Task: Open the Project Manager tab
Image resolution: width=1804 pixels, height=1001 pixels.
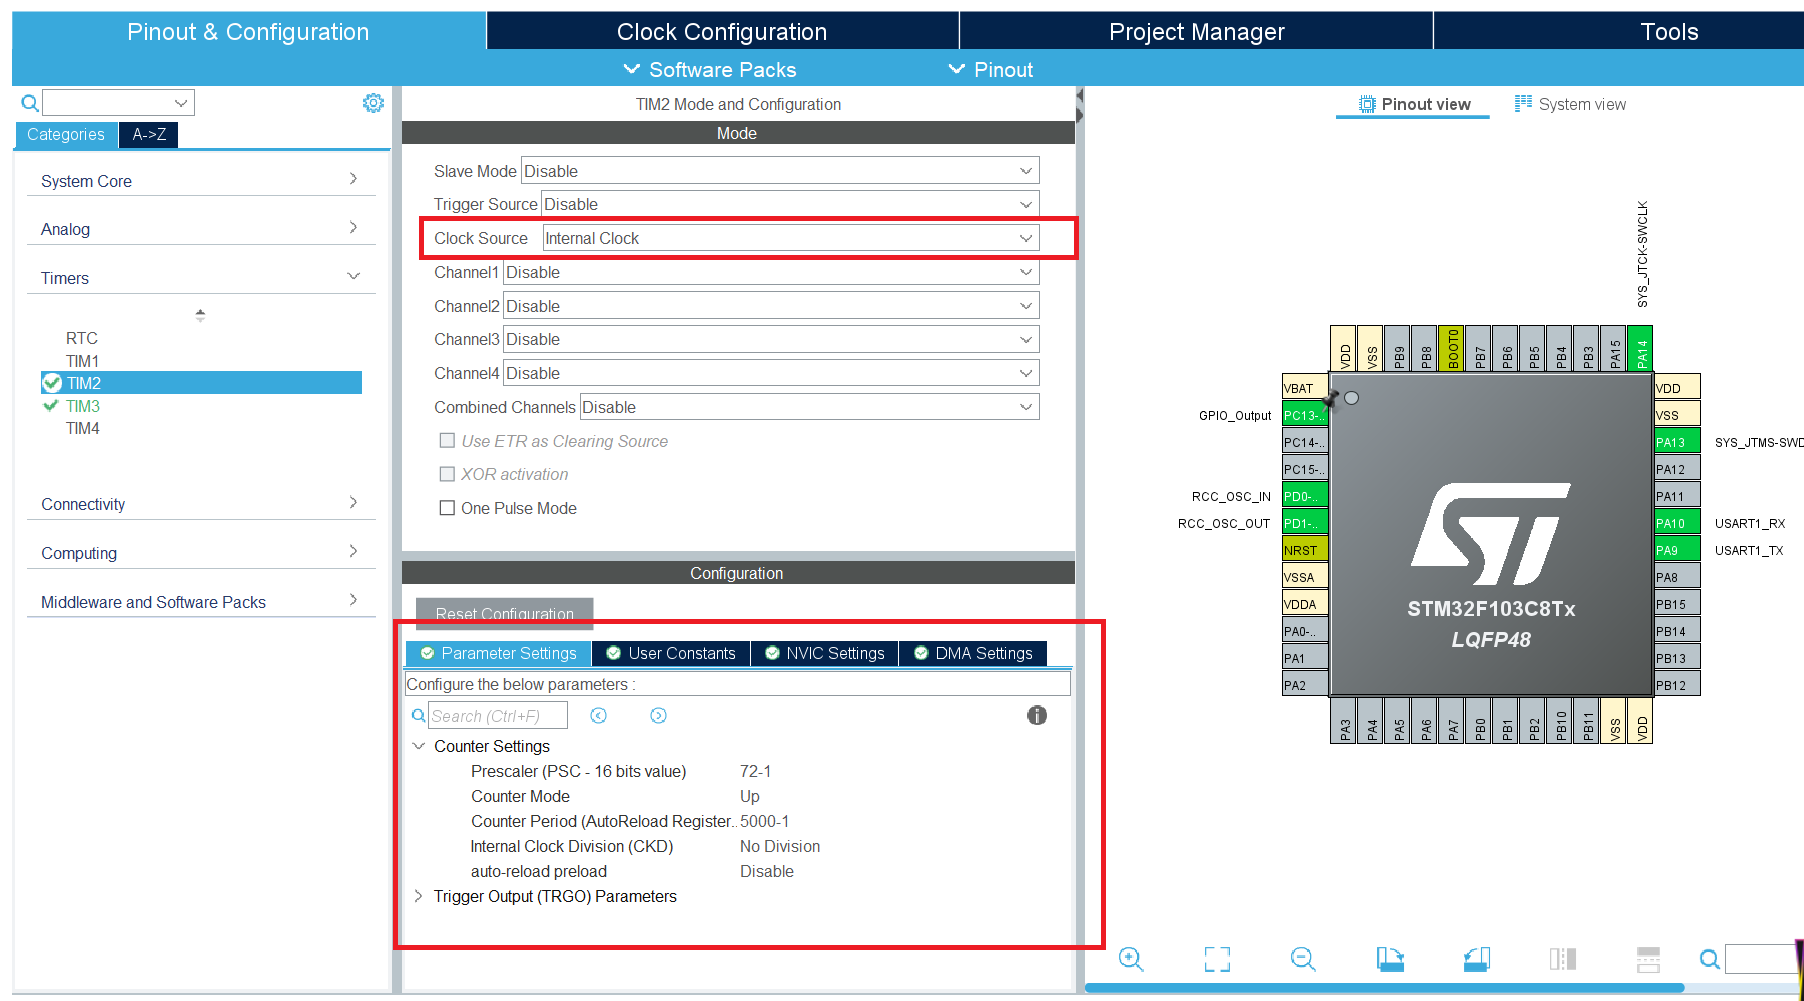Action: click(1196, 31)
